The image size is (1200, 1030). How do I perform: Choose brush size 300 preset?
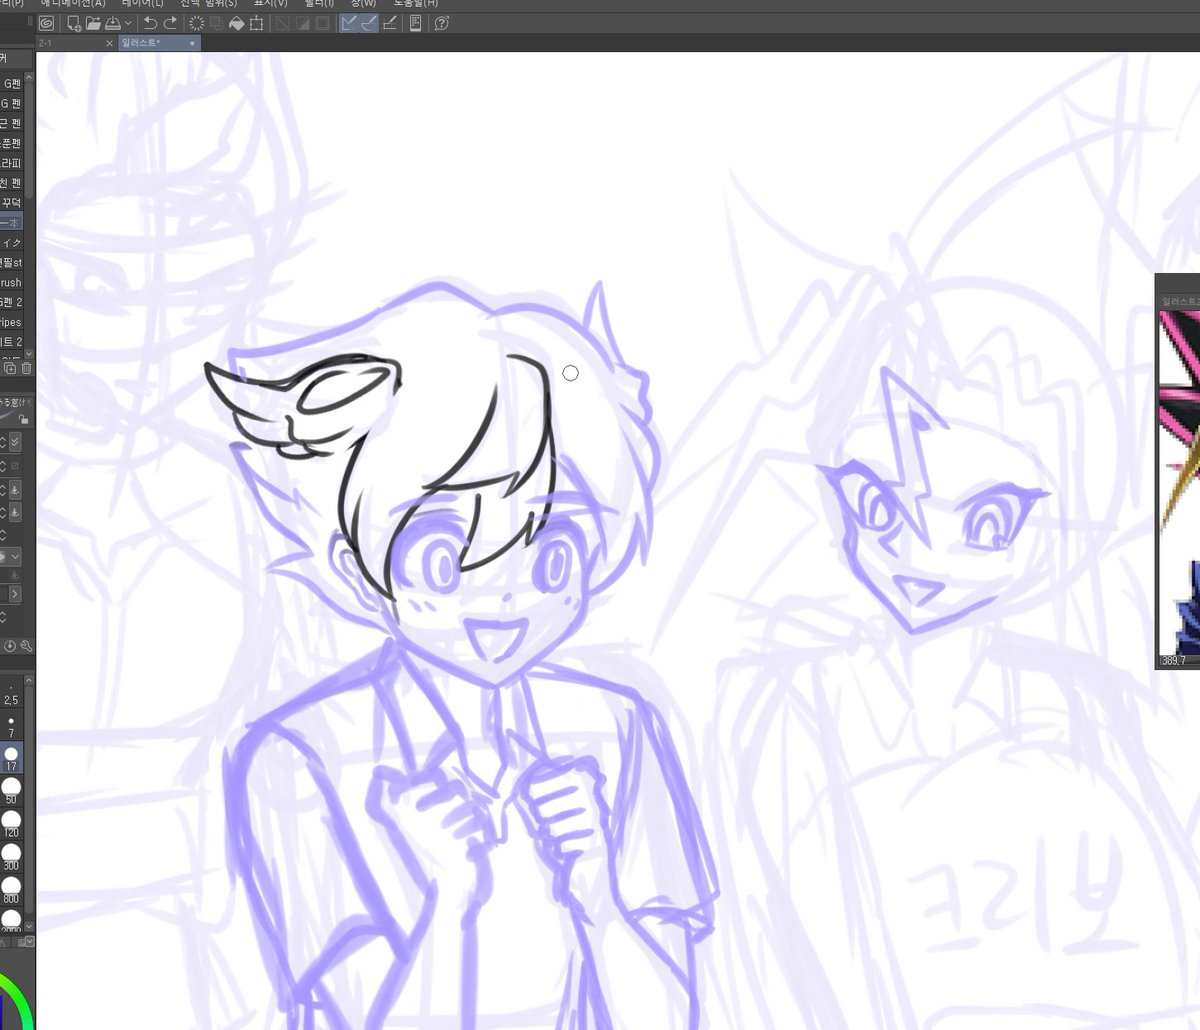11,858
